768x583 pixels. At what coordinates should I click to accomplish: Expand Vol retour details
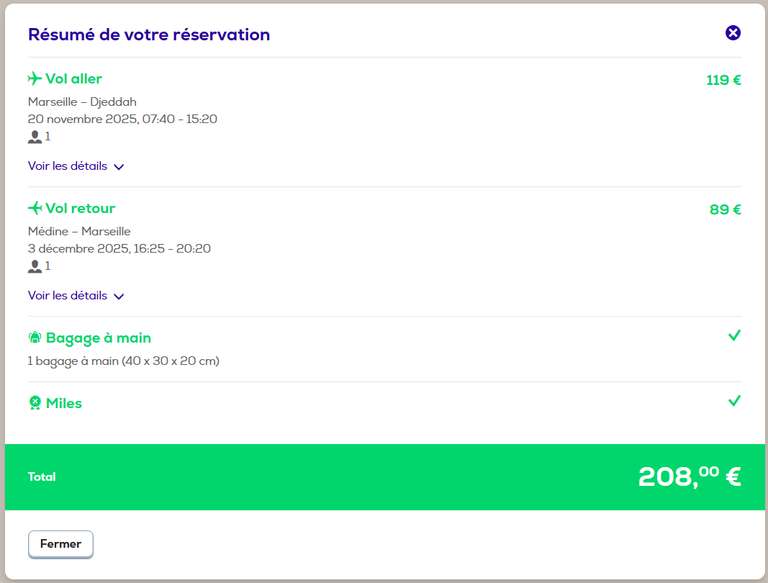click(67, 296)
